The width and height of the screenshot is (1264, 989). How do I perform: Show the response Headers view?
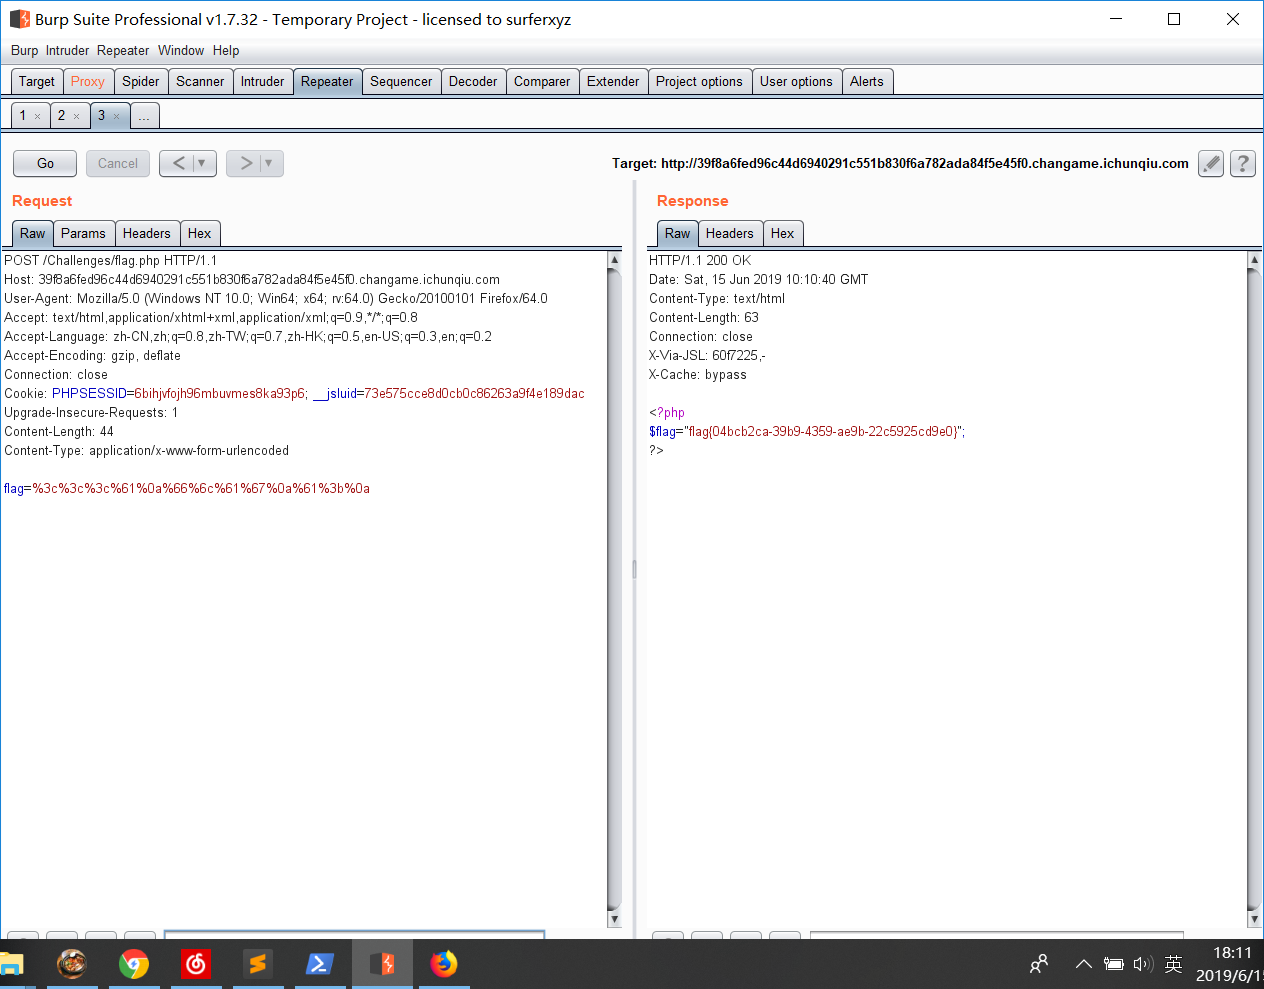[730, 234]
